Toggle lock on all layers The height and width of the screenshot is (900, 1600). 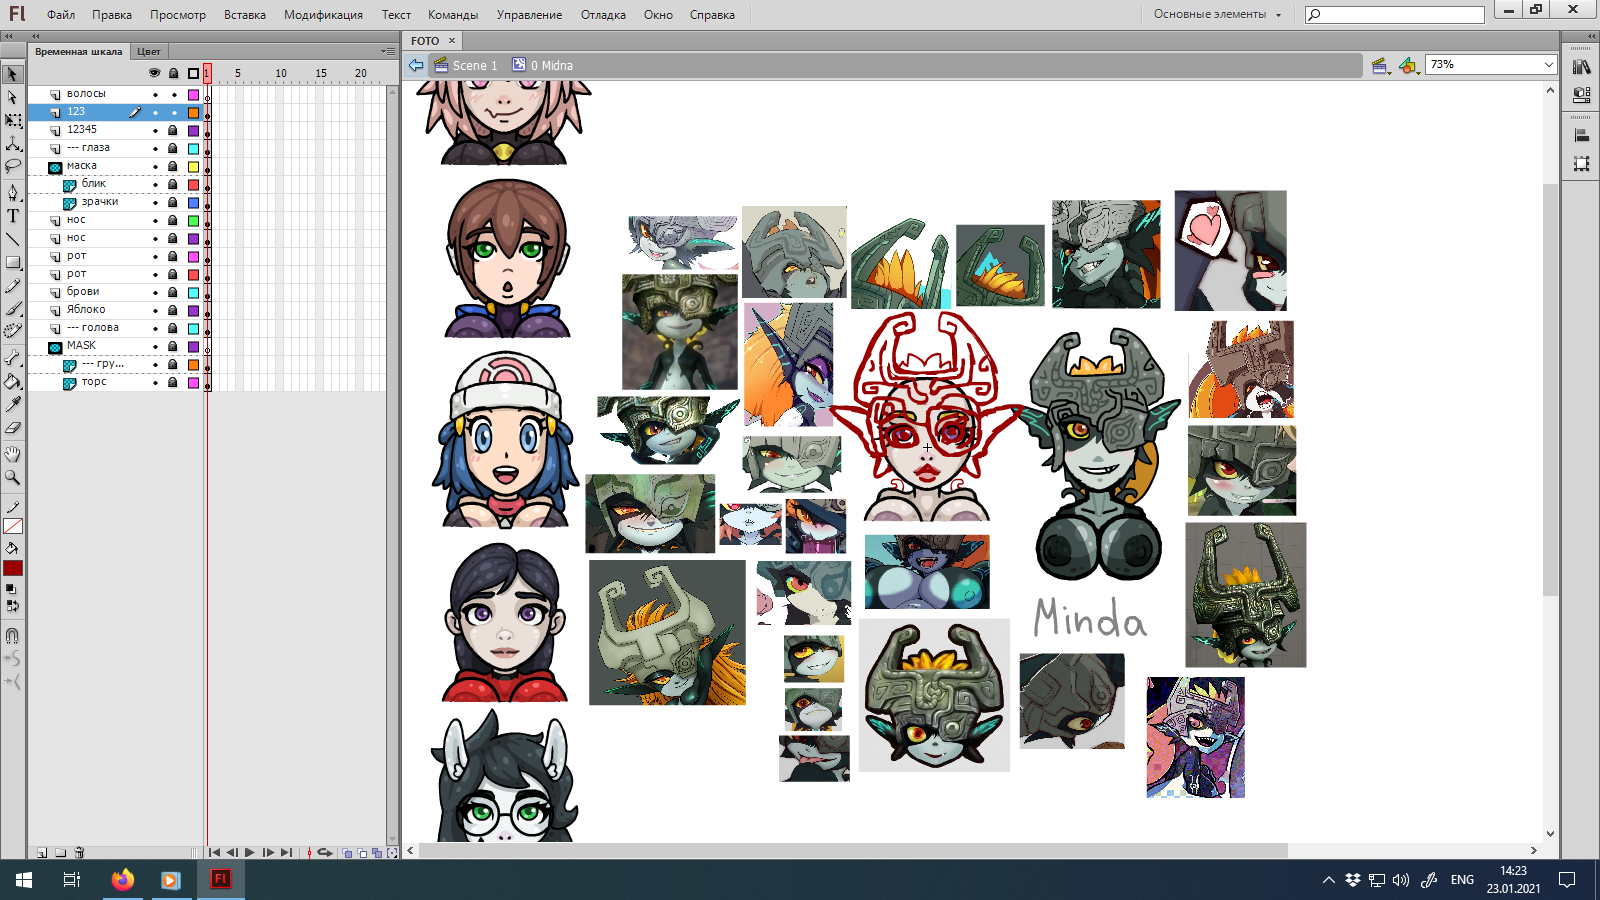tap(173, 73)
